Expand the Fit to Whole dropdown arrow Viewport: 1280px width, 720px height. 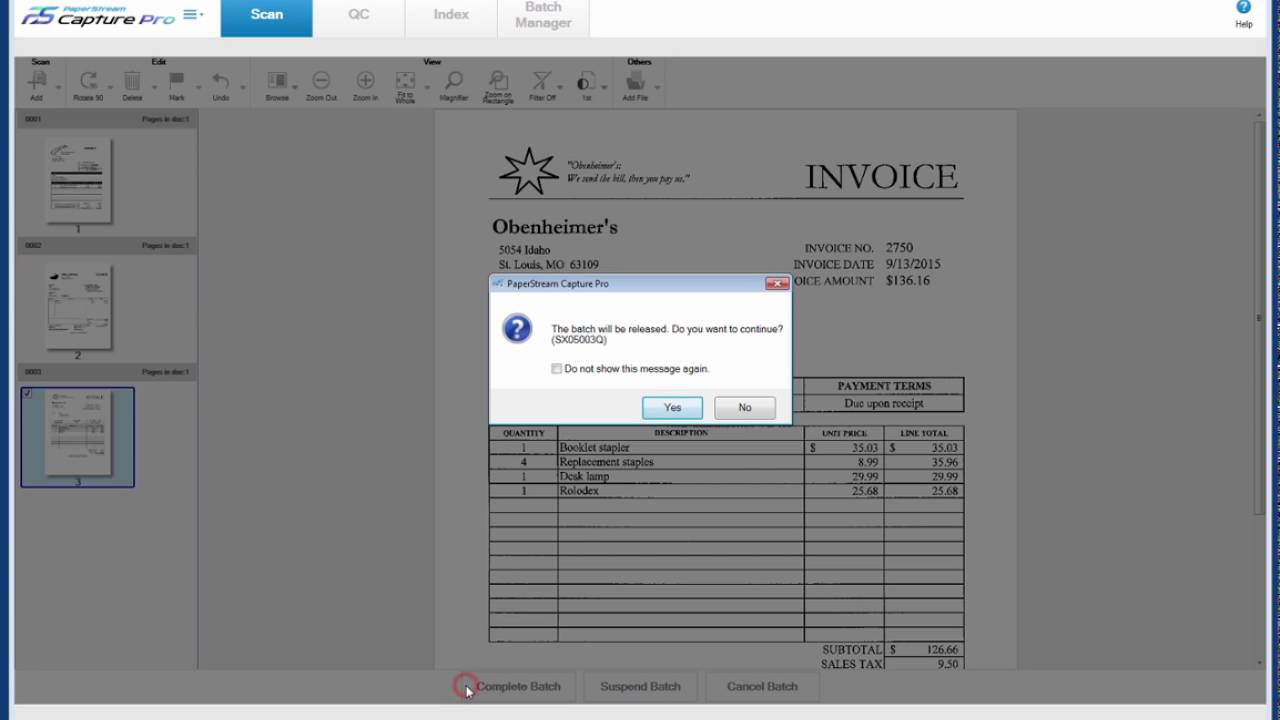pos(427,87)
